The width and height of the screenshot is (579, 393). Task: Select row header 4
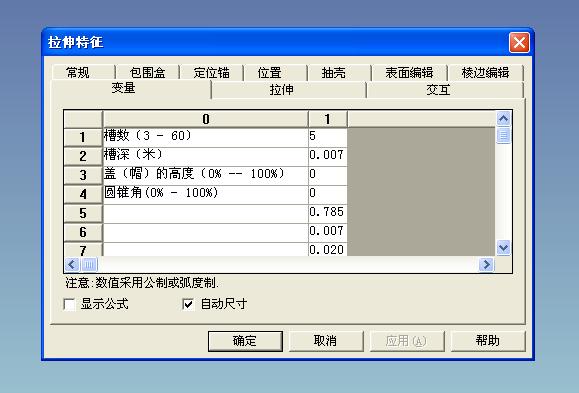tap(83, 194)
